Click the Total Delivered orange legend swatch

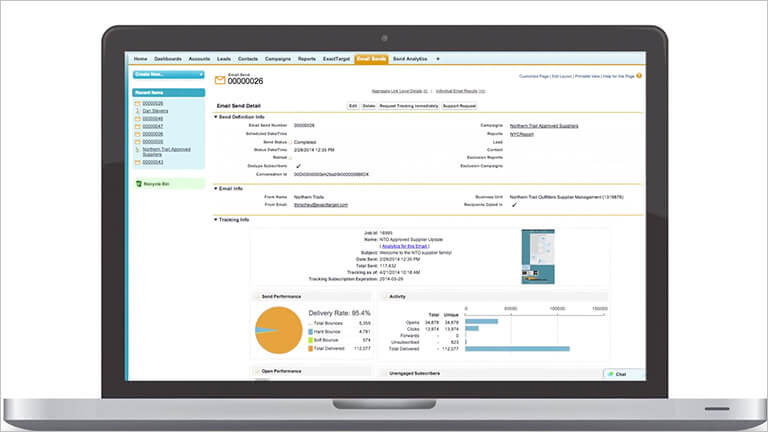[x=310, y=348]
